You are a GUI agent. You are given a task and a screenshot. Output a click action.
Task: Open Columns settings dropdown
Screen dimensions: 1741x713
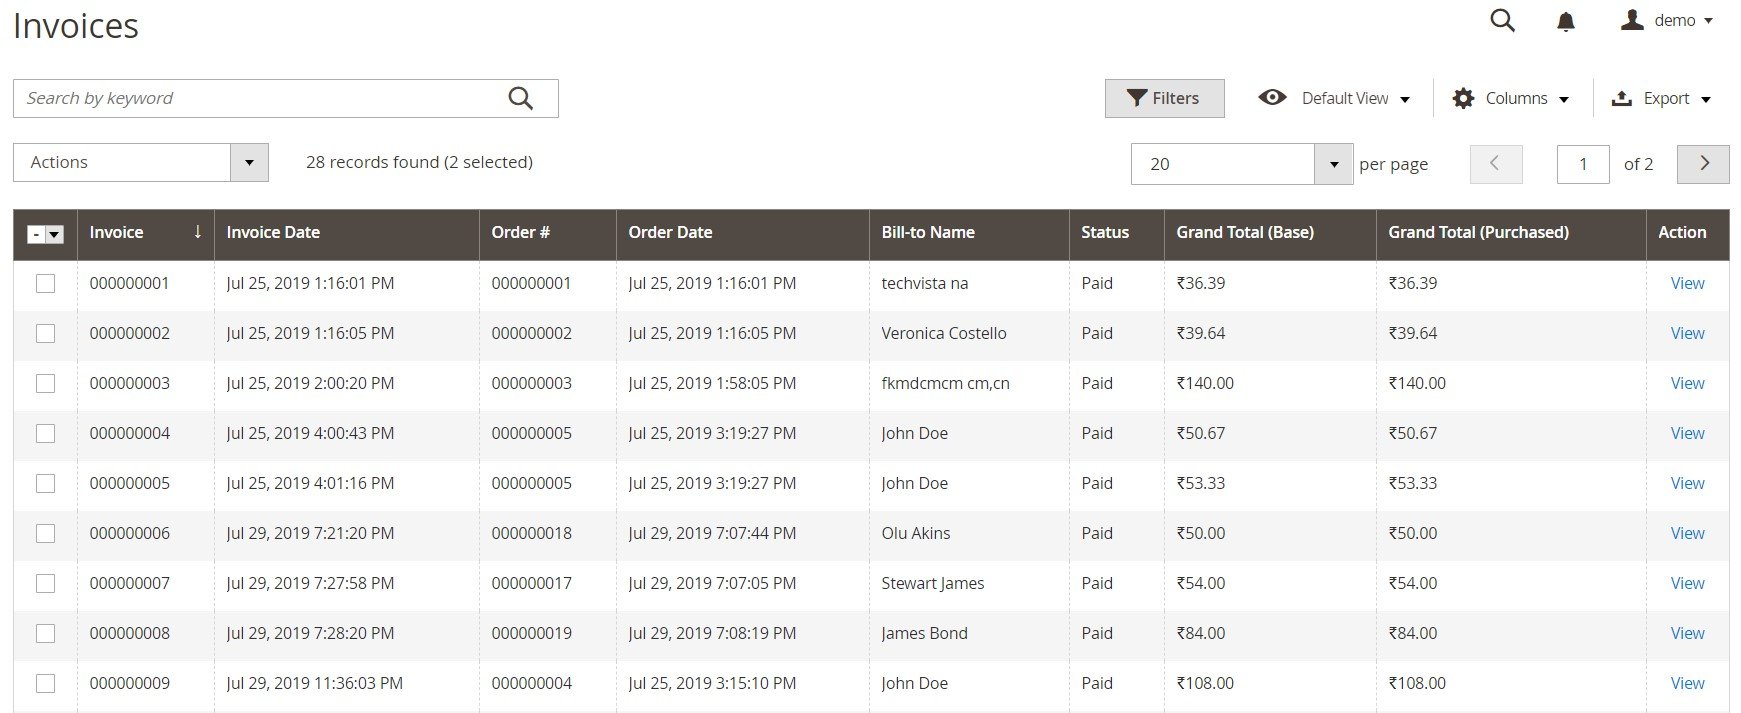[x=1510, y=98]
